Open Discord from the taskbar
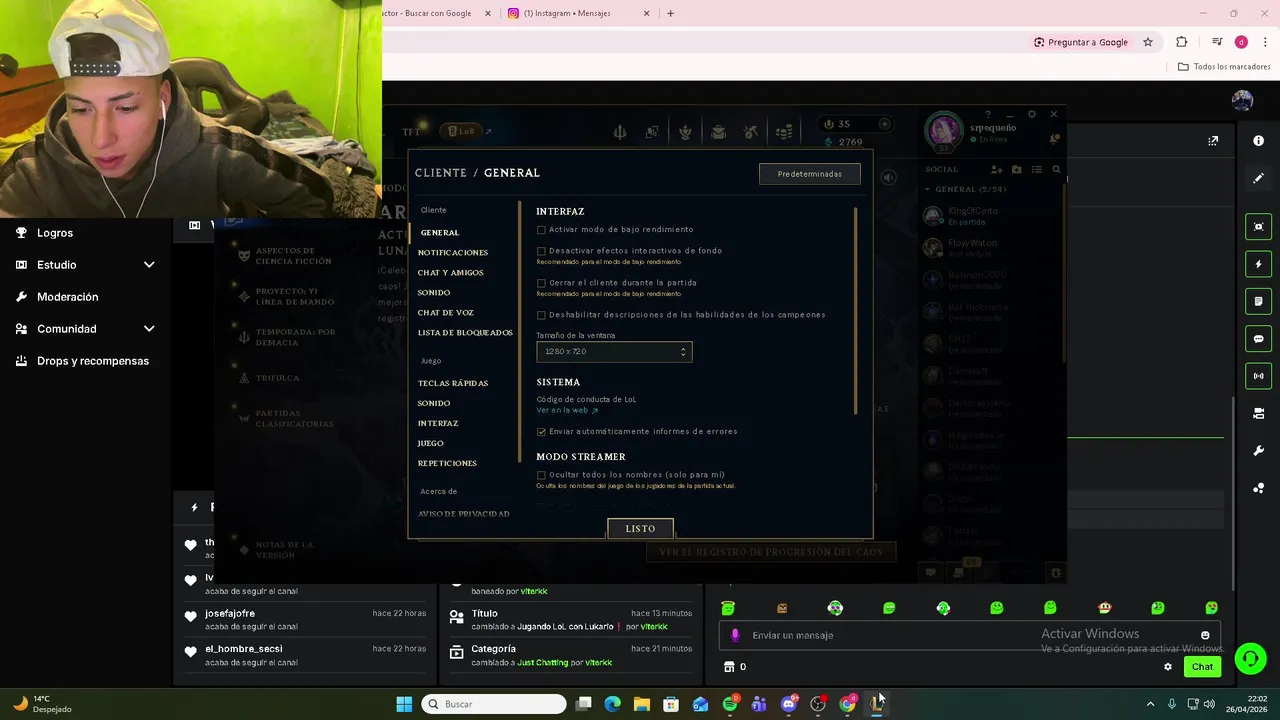Viewport: 1280px width, 720px height. (x=789, y=704)
